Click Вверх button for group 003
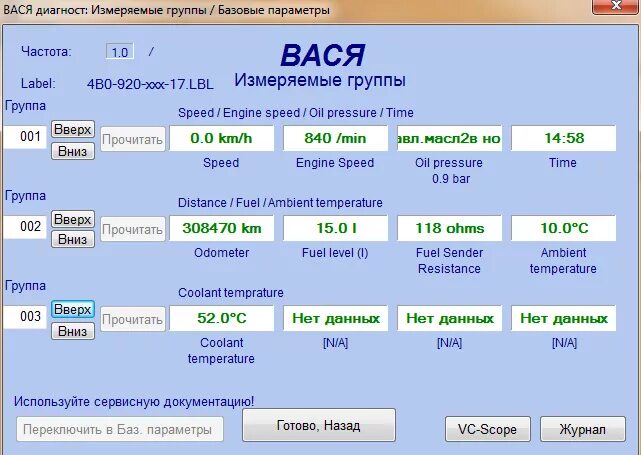Viewport: 641px width, 455px height. point(73,309)
